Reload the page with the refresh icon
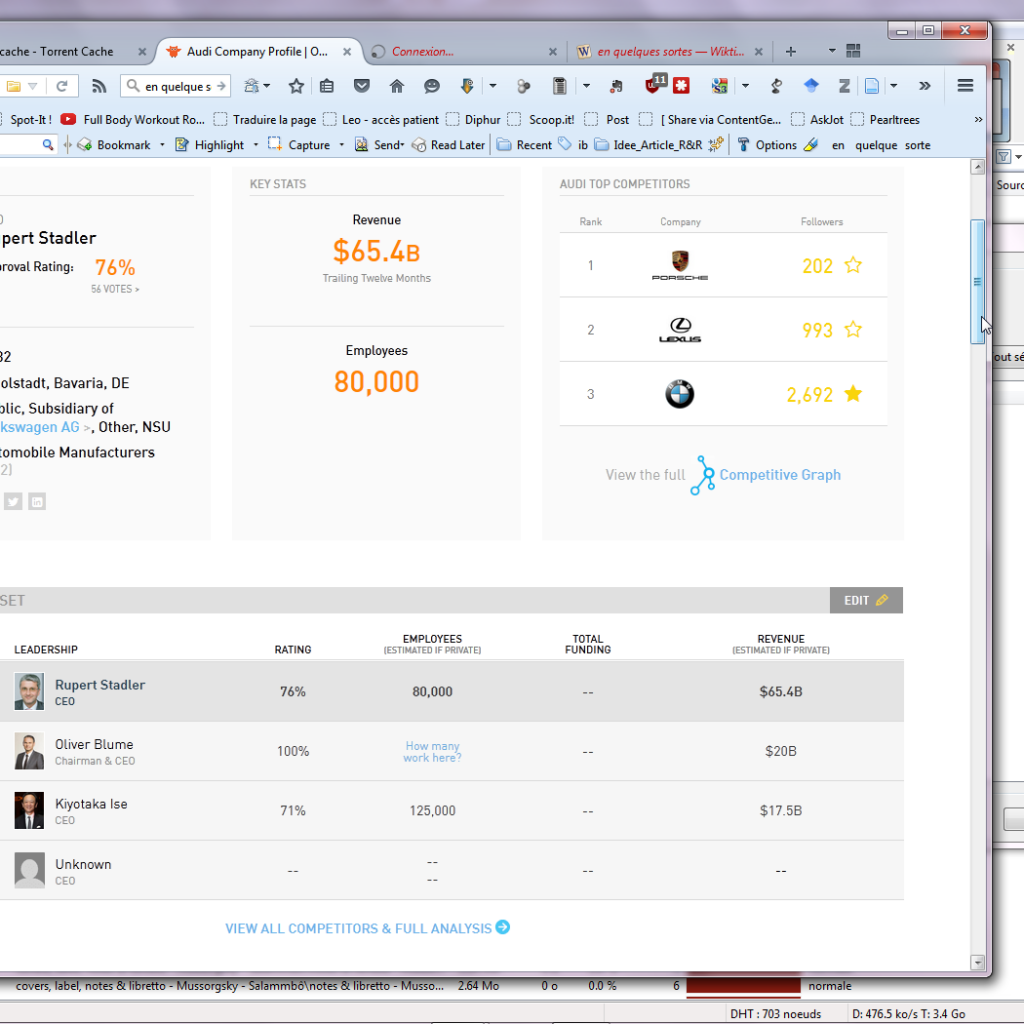Viewport: 1024px width, 1024px height. click(62, 86)
